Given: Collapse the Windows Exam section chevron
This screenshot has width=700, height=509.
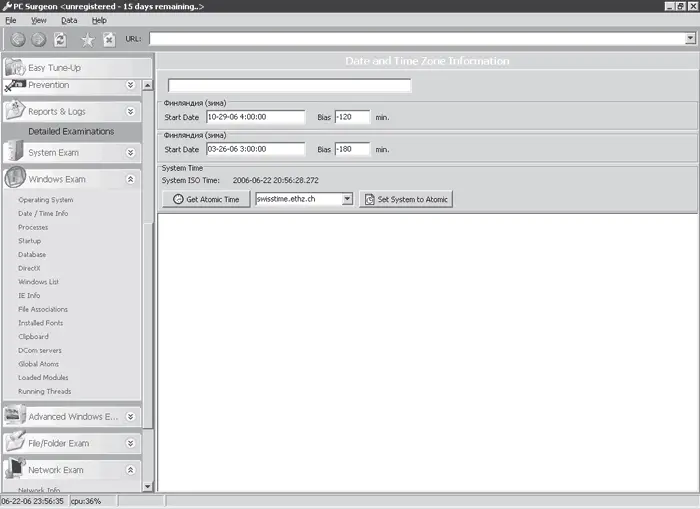Looking at the screenshot, I should click(130, 179).
